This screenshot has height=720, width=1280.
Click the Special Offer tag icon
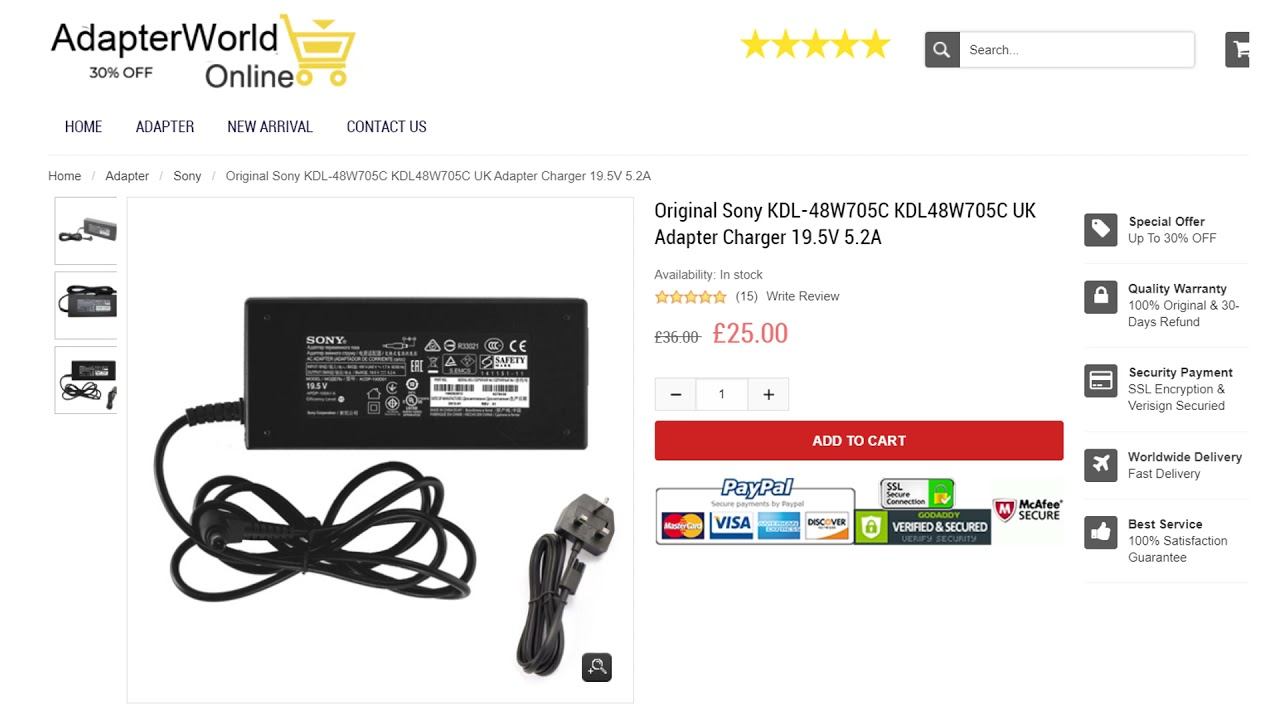click(1101, 229)
